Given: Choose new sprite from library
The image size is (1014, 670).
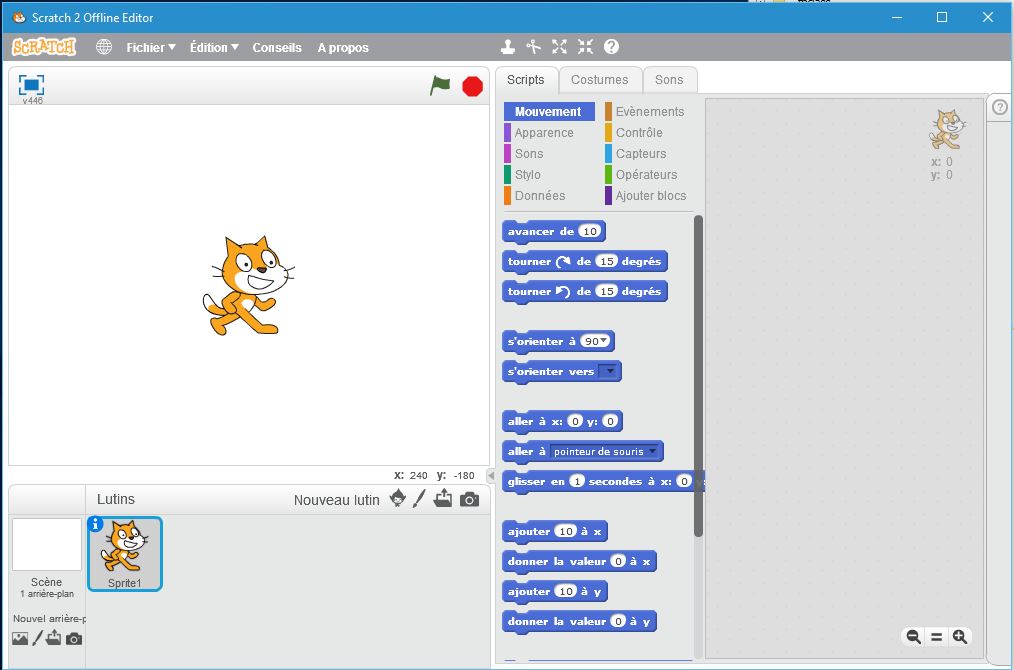Looking at the screenshot, I should [398, 499].
